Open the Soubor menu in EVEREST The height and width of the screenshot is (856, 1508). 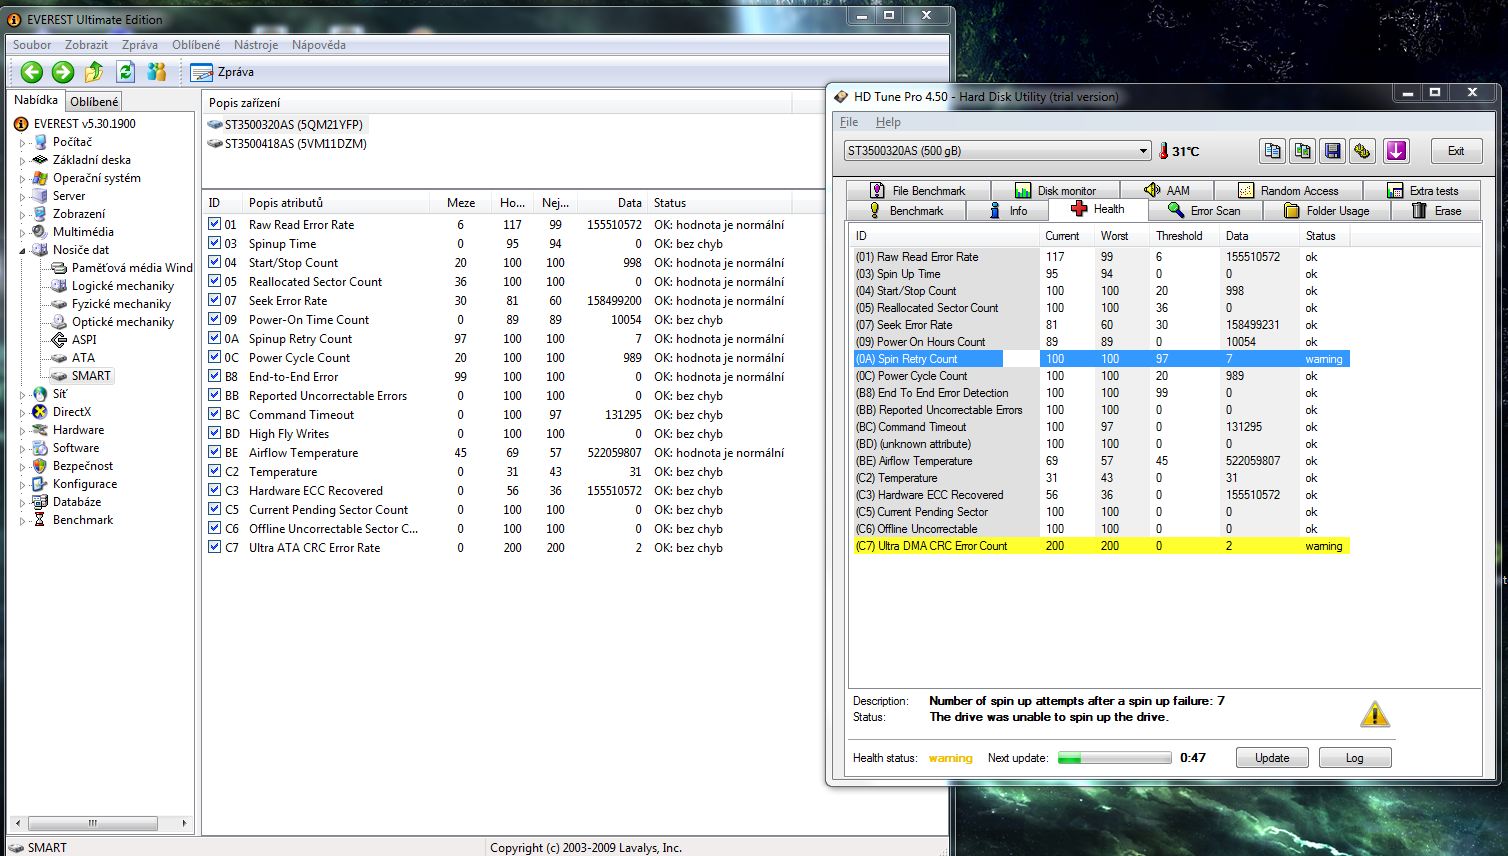pos(32,45)
